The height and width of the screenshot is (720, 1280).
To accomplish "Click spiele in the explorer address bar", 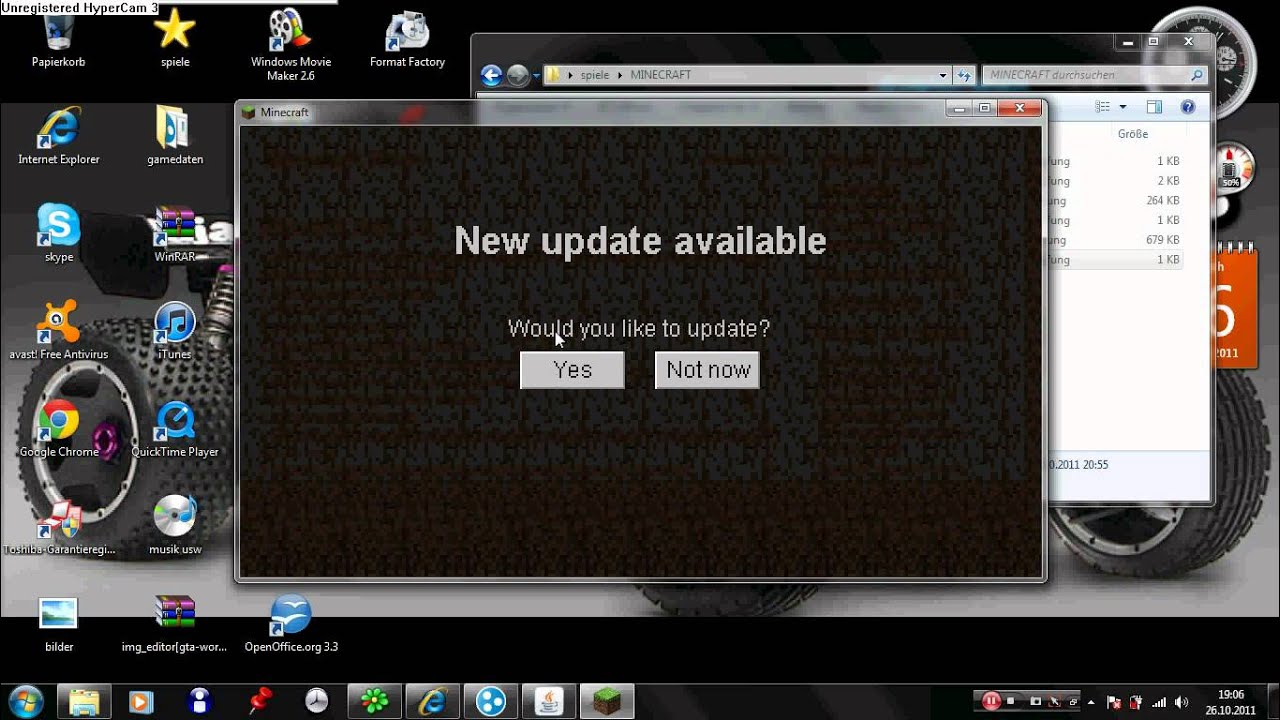I will [594, 75].
